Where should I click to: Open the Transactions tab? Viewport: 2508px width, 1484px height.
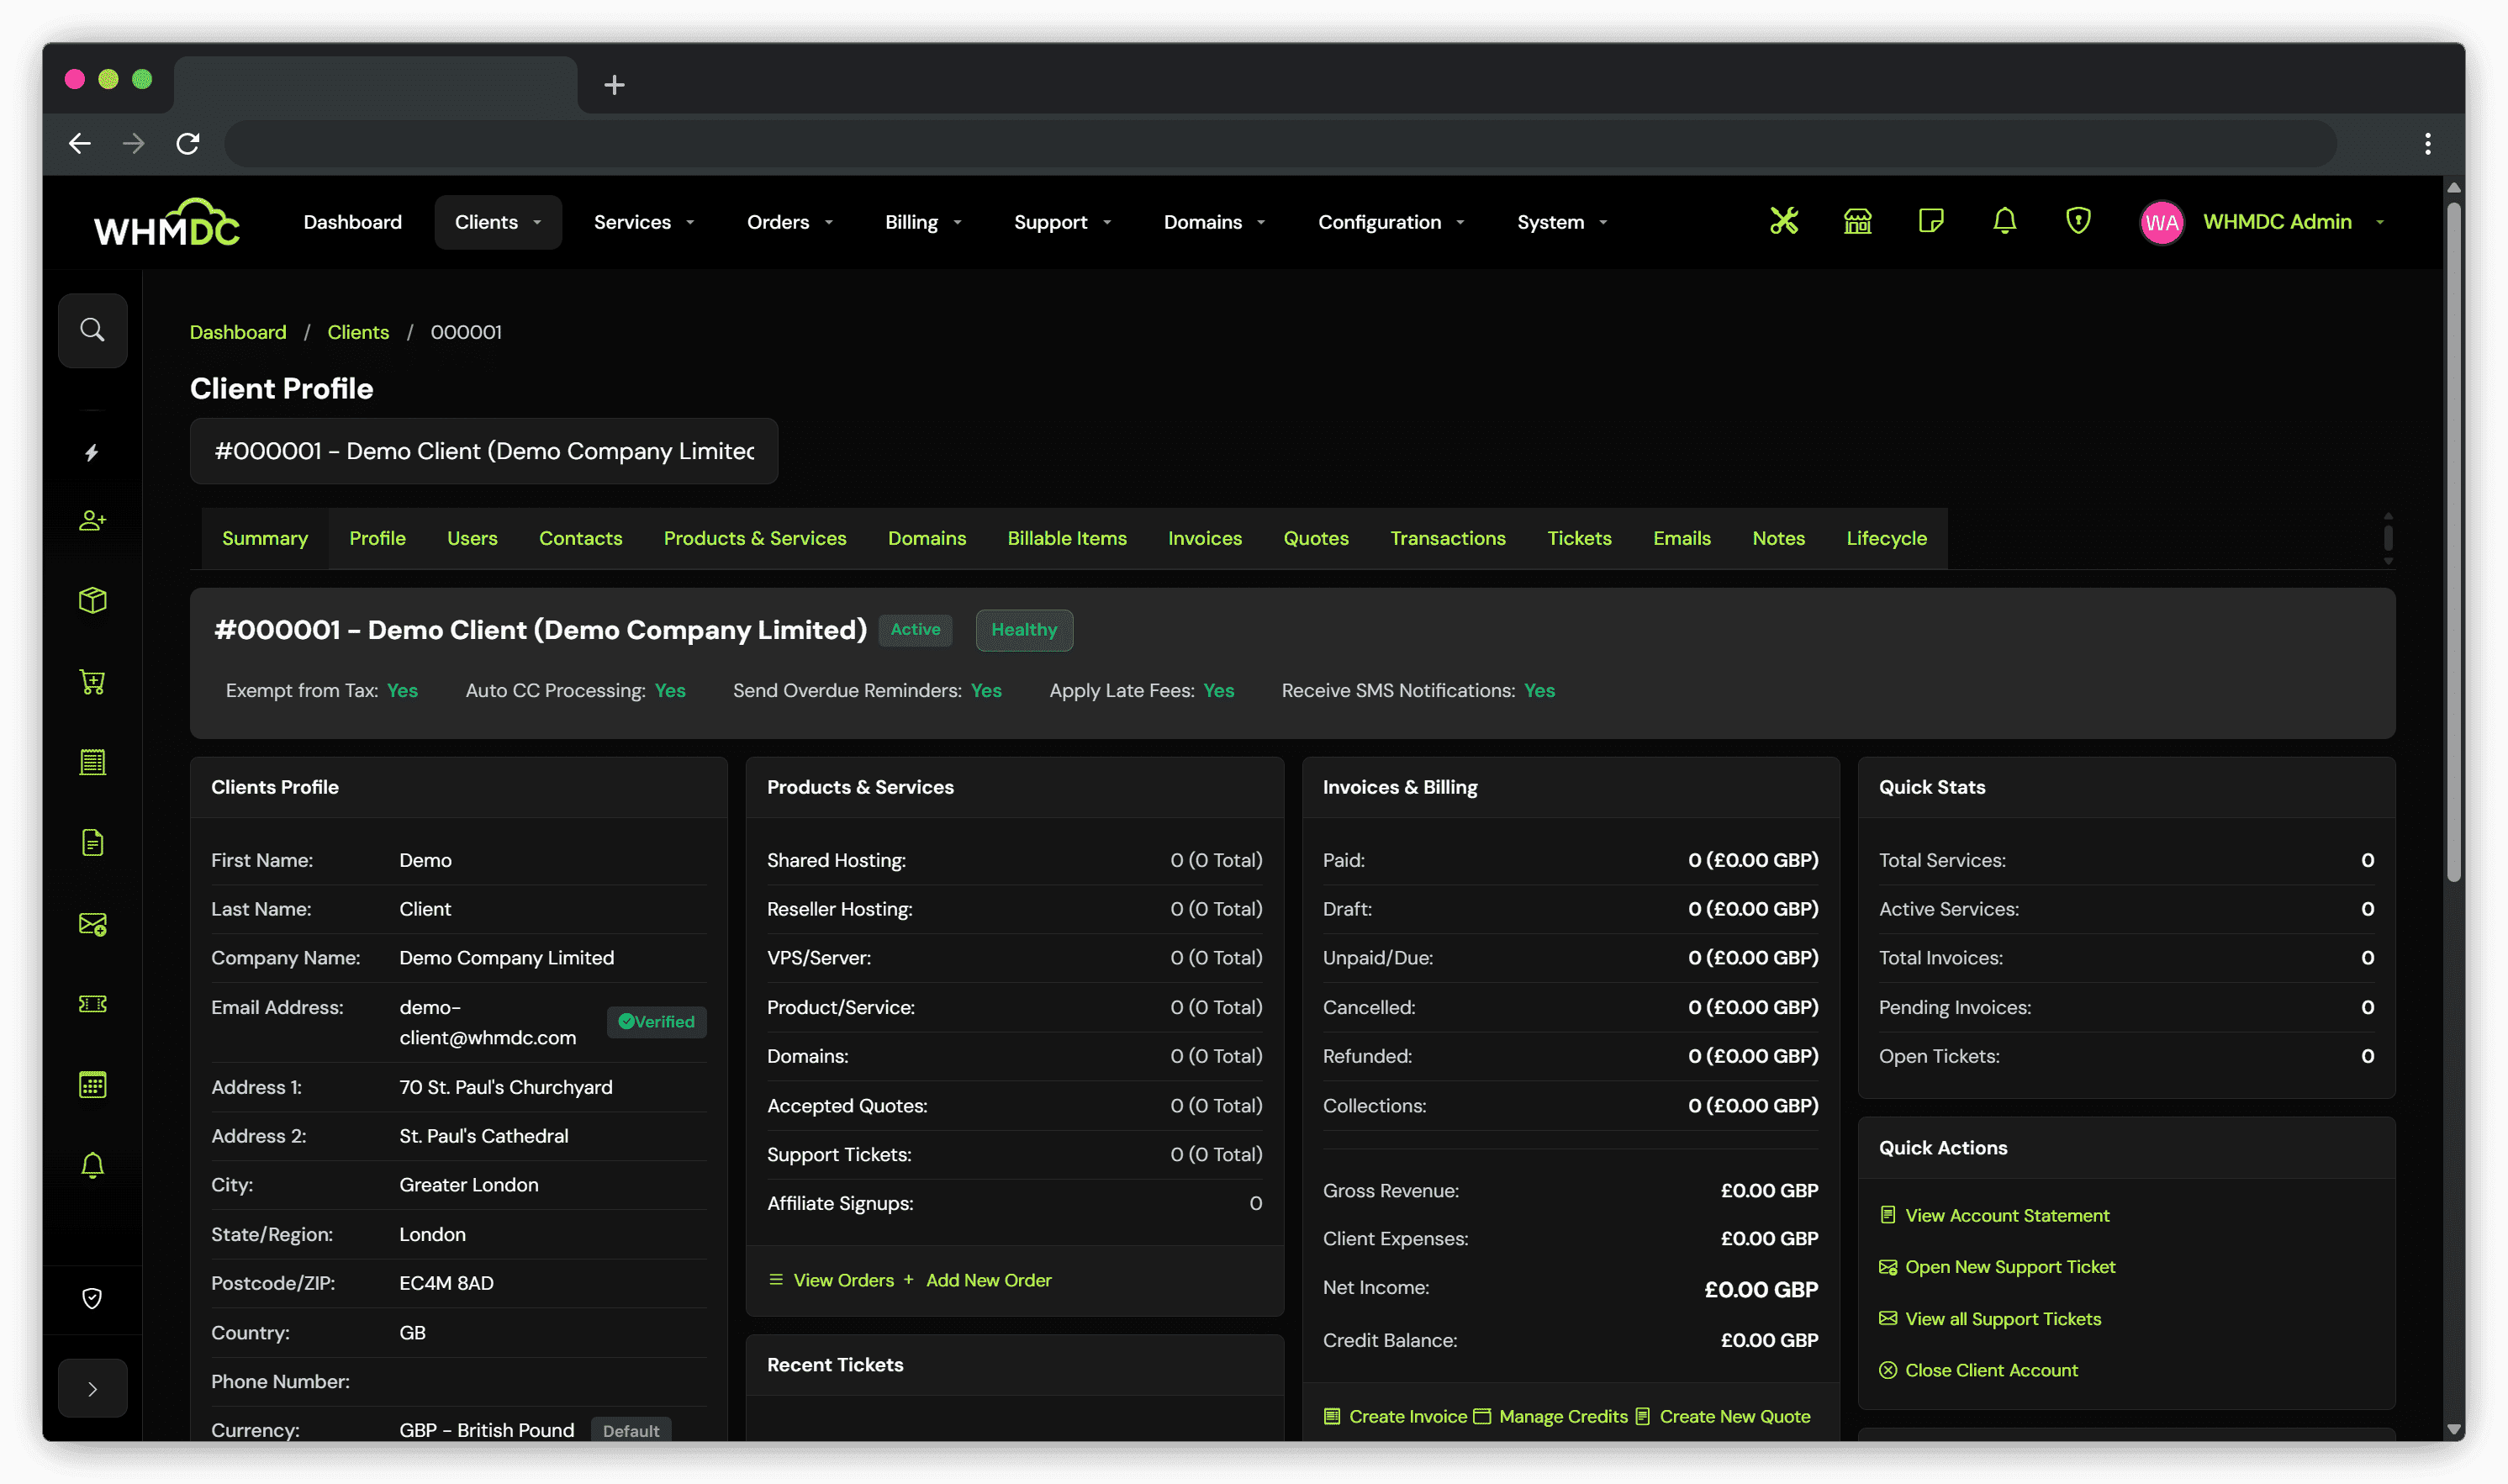pos(1447,538)
